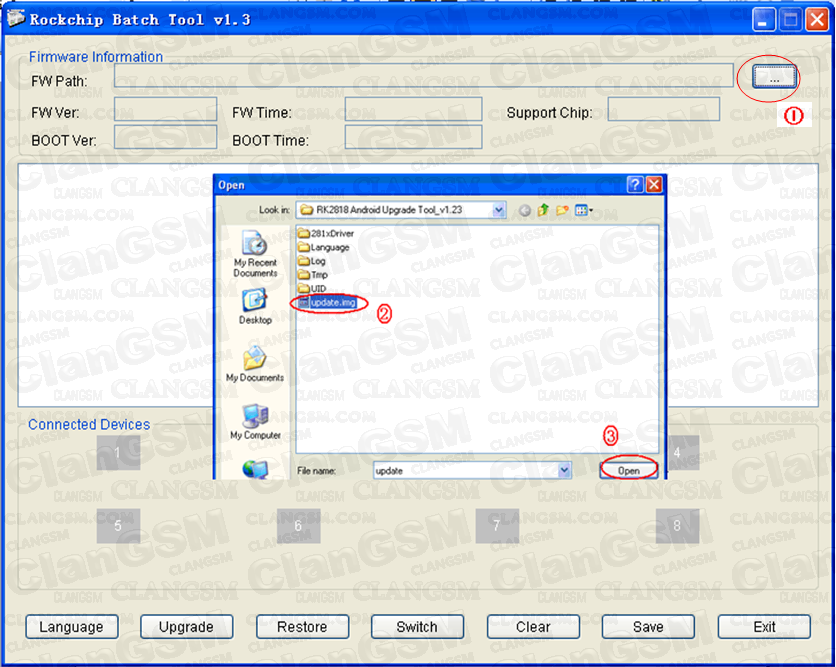836x667 pixels.
Task: Click the Exit button
Action: (765, 626)
